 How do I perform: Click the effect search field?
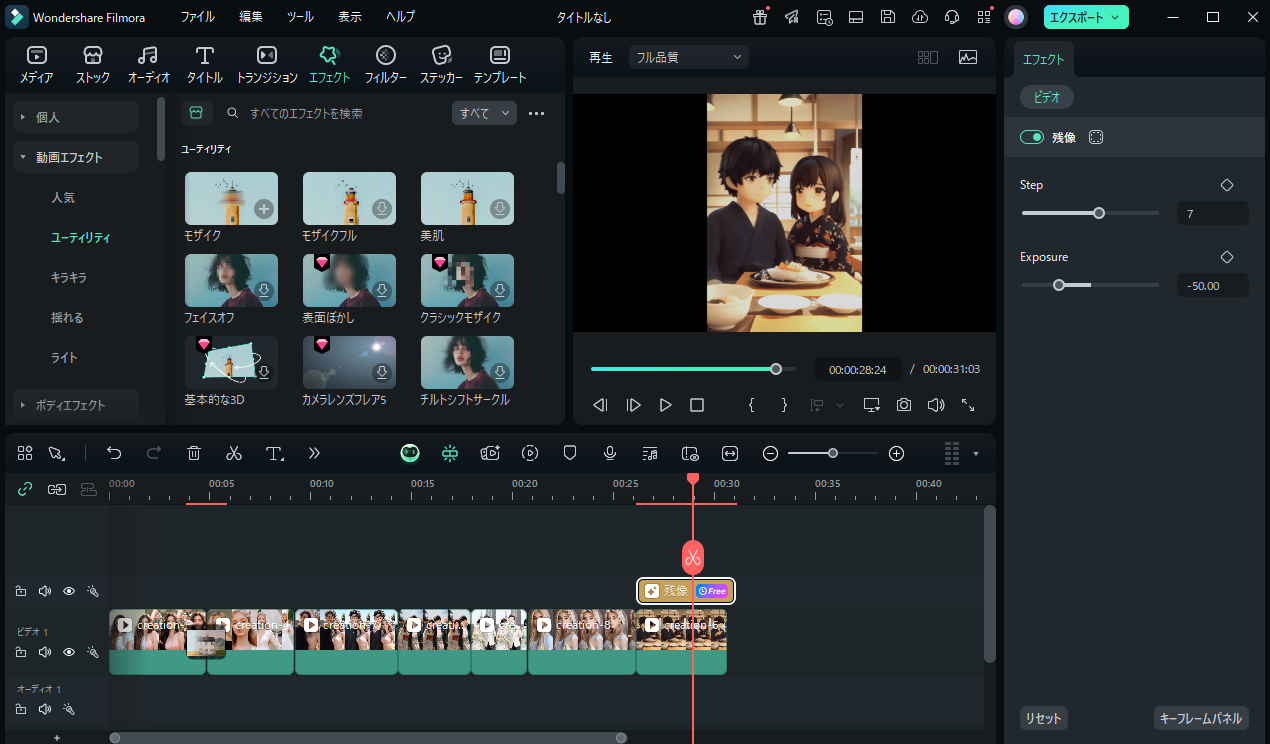coord(335,113)
